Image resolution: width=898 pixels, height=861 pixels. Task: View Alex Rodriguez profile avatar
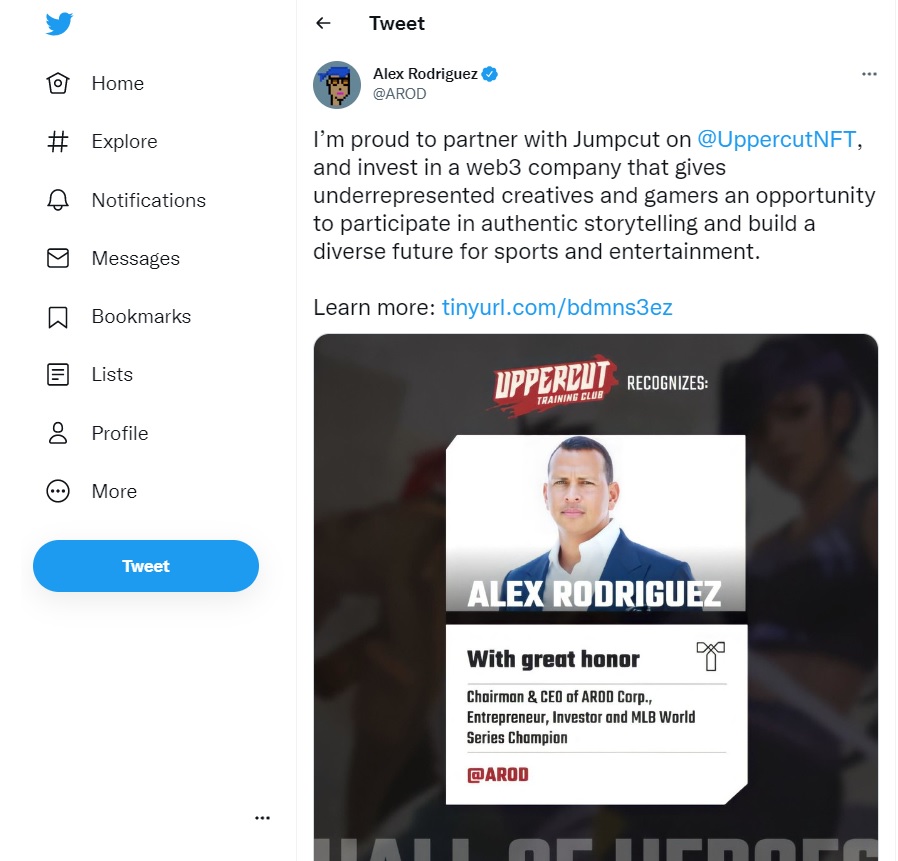point(337,85)
